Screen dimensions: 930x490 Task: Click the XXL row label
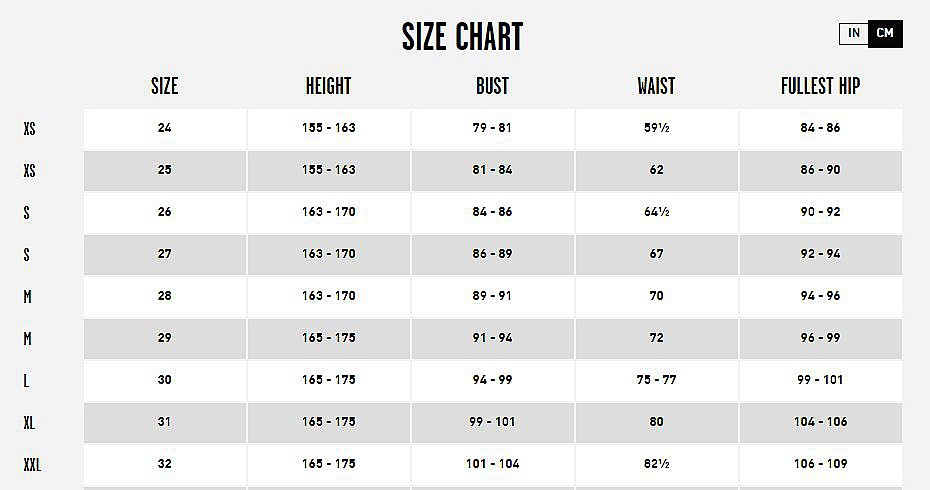pyautogui.click(x=32, y=465)
